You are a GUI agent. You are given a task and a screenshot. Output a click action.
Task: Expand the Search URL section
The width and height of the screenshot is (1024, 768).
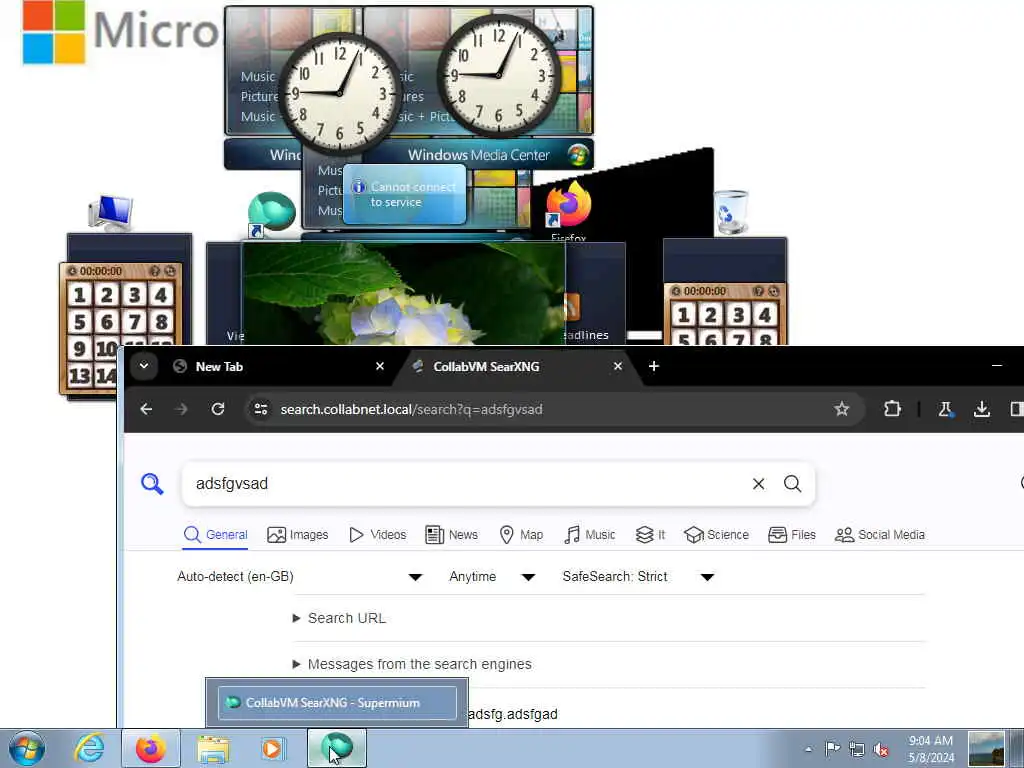click(339, 618)
